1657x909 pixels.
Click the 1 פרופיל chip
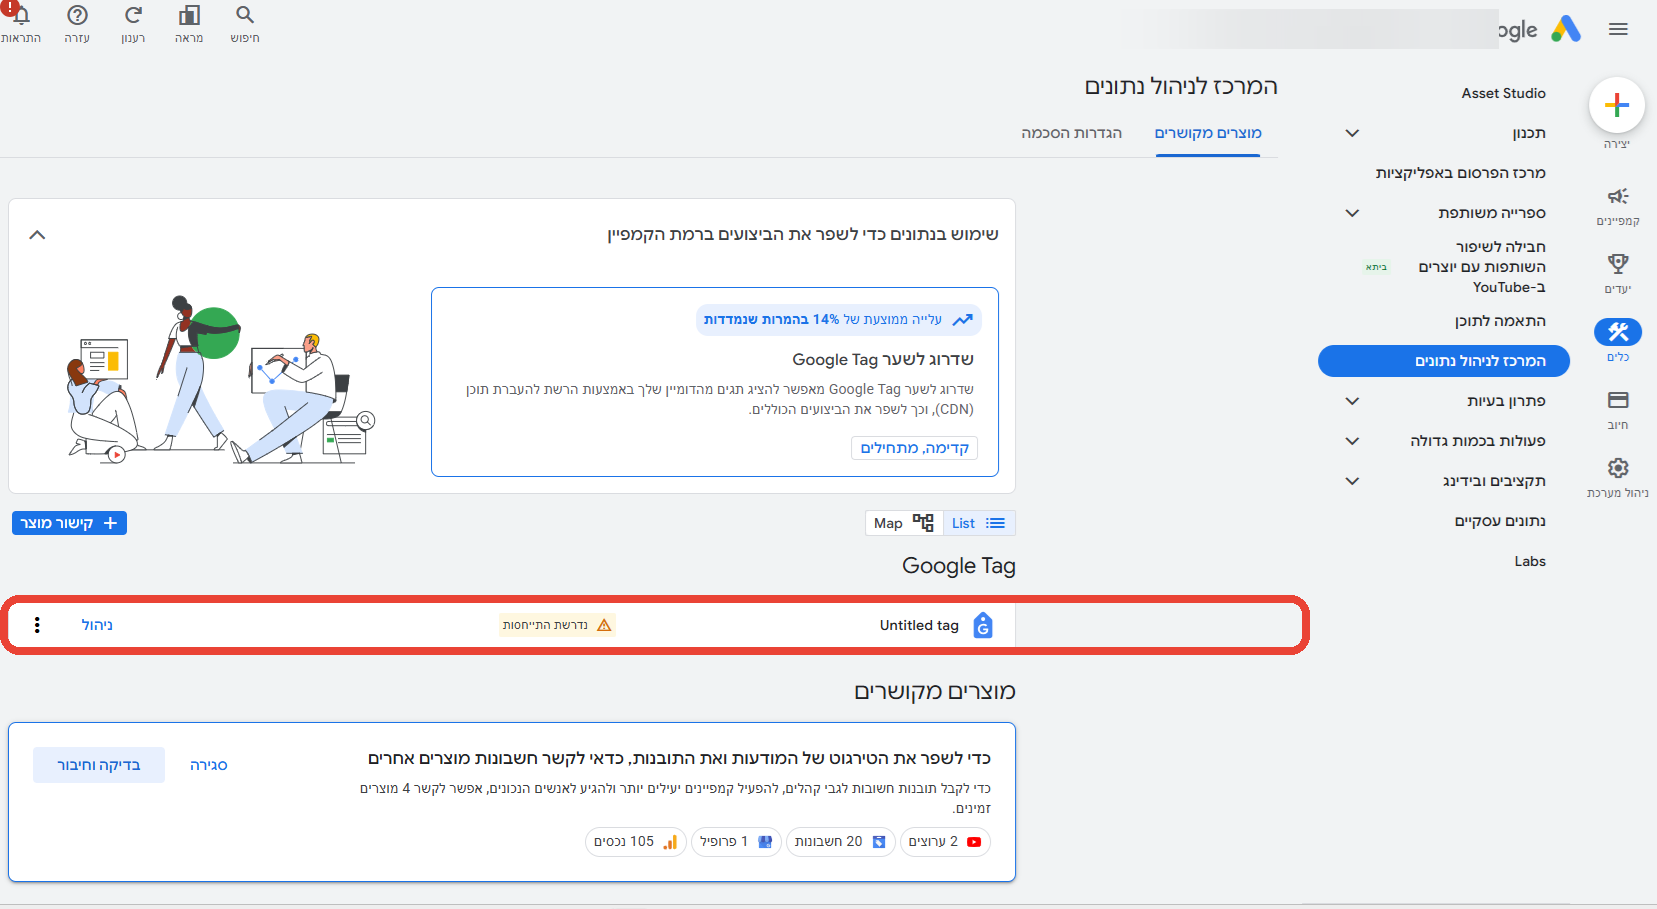(736, 842)
